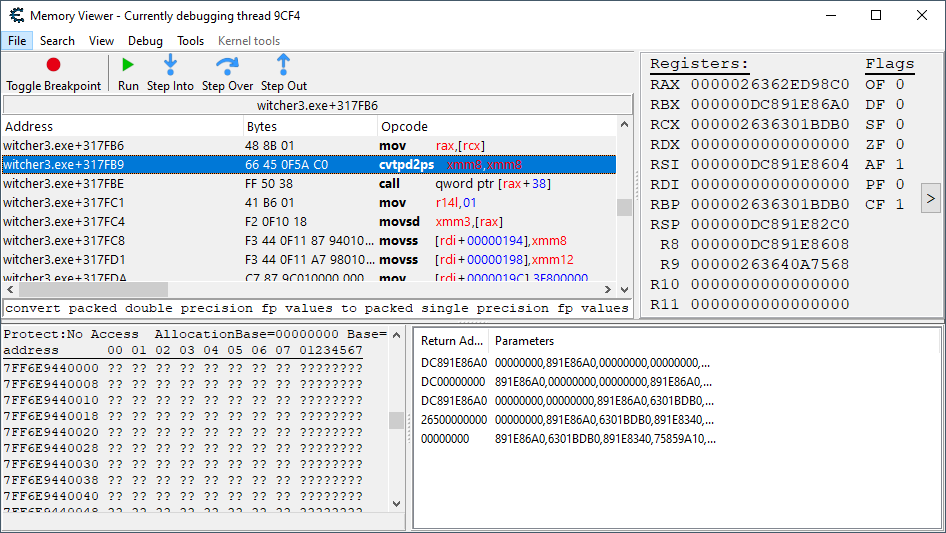
Task: Click the Cheat Engine logo in title bar
Action: 15,15
